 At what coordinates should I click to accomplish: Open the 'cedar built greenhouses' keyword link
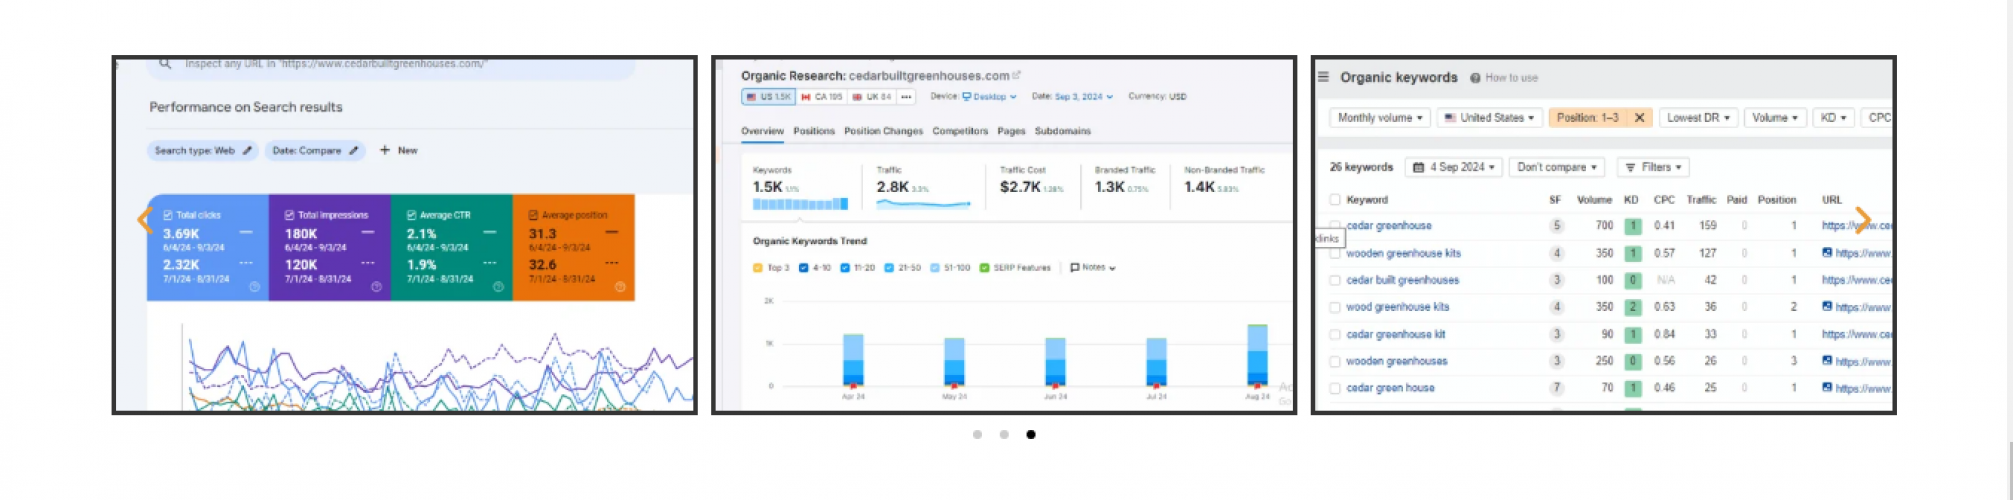pos(1402,280)
